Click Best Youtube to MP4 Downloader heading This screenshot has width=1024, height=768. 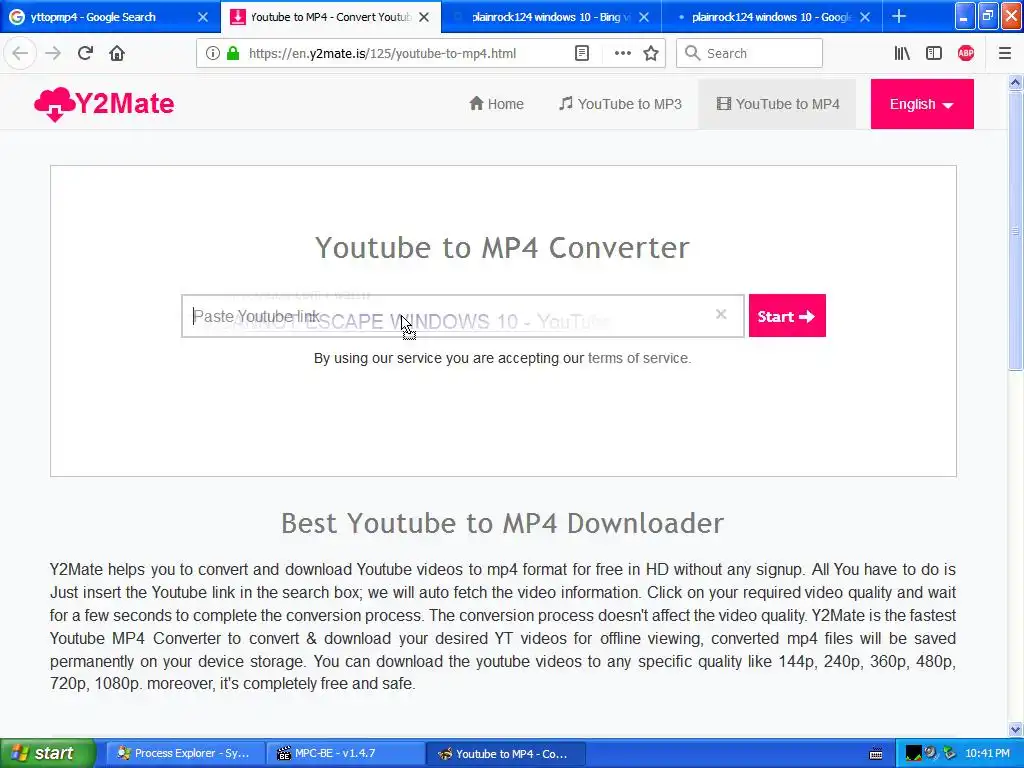point(502,523)
